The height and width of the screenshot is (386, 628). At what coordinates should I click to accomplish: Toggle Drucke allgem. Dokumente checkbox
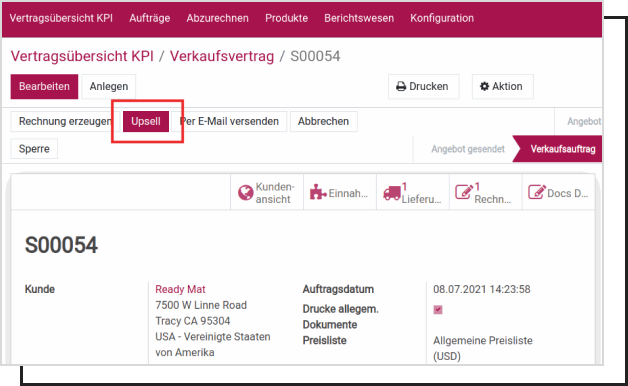438,310
